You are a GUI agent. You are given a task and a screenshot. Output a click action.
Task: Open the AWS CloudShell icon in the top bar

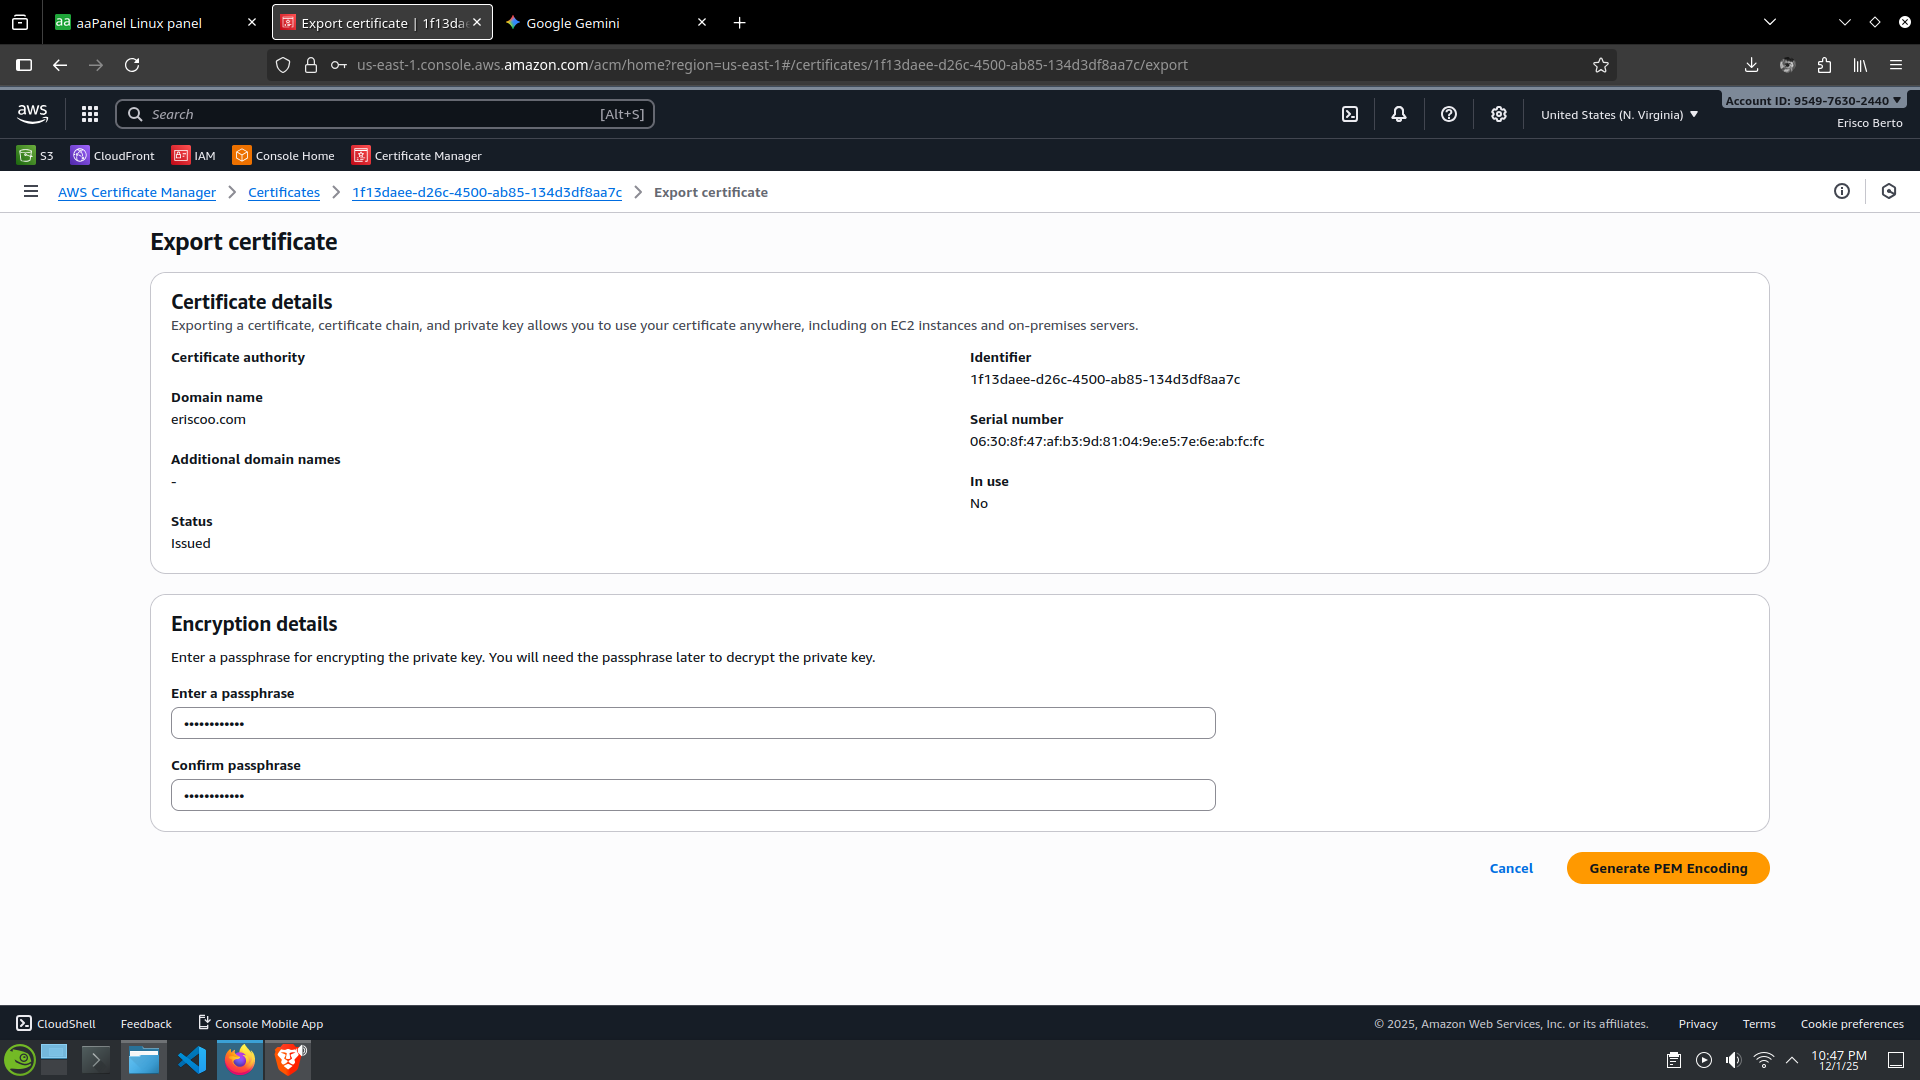tap(1350, 114)
